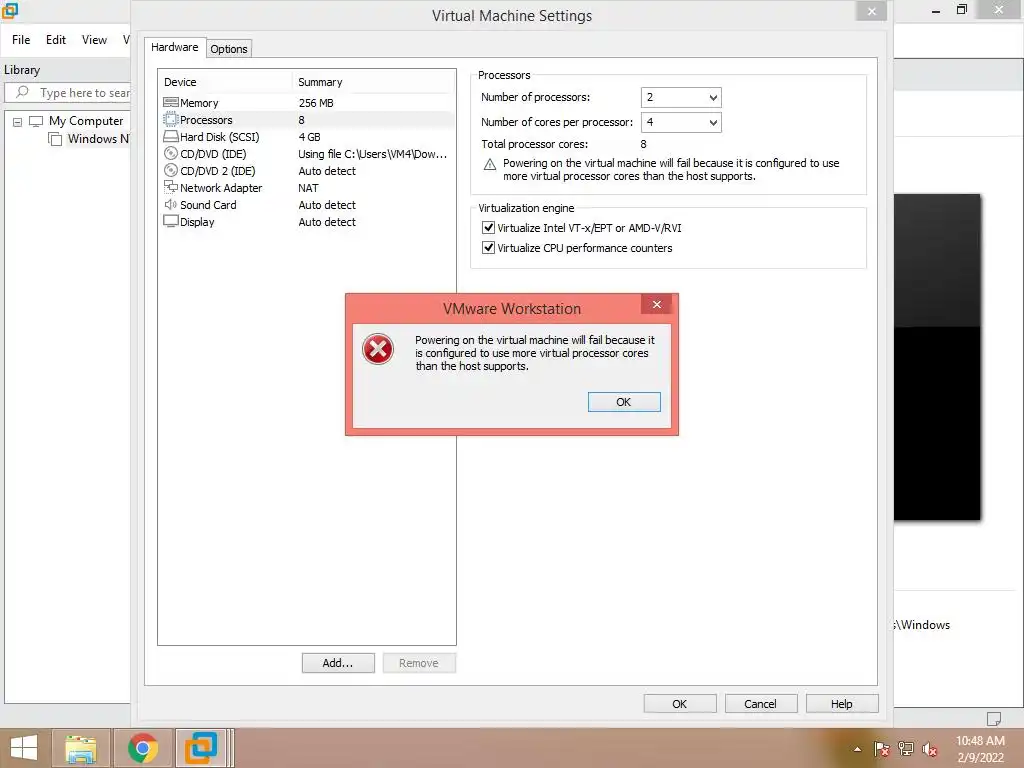Click the CD/DVD 2 'Auto detect' summary
Screen dimensions: 1024x768
tap(327, 170)
